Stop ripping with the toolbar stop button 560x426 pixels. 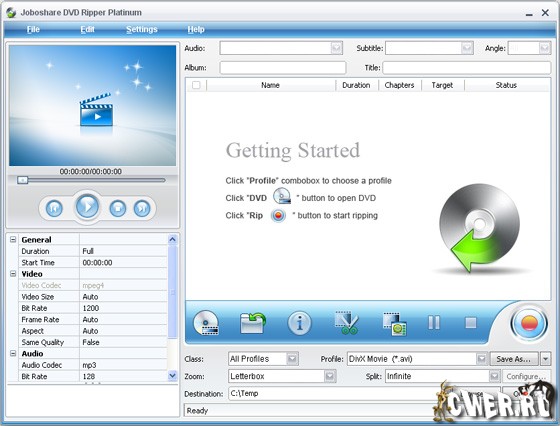coord(471,323)
